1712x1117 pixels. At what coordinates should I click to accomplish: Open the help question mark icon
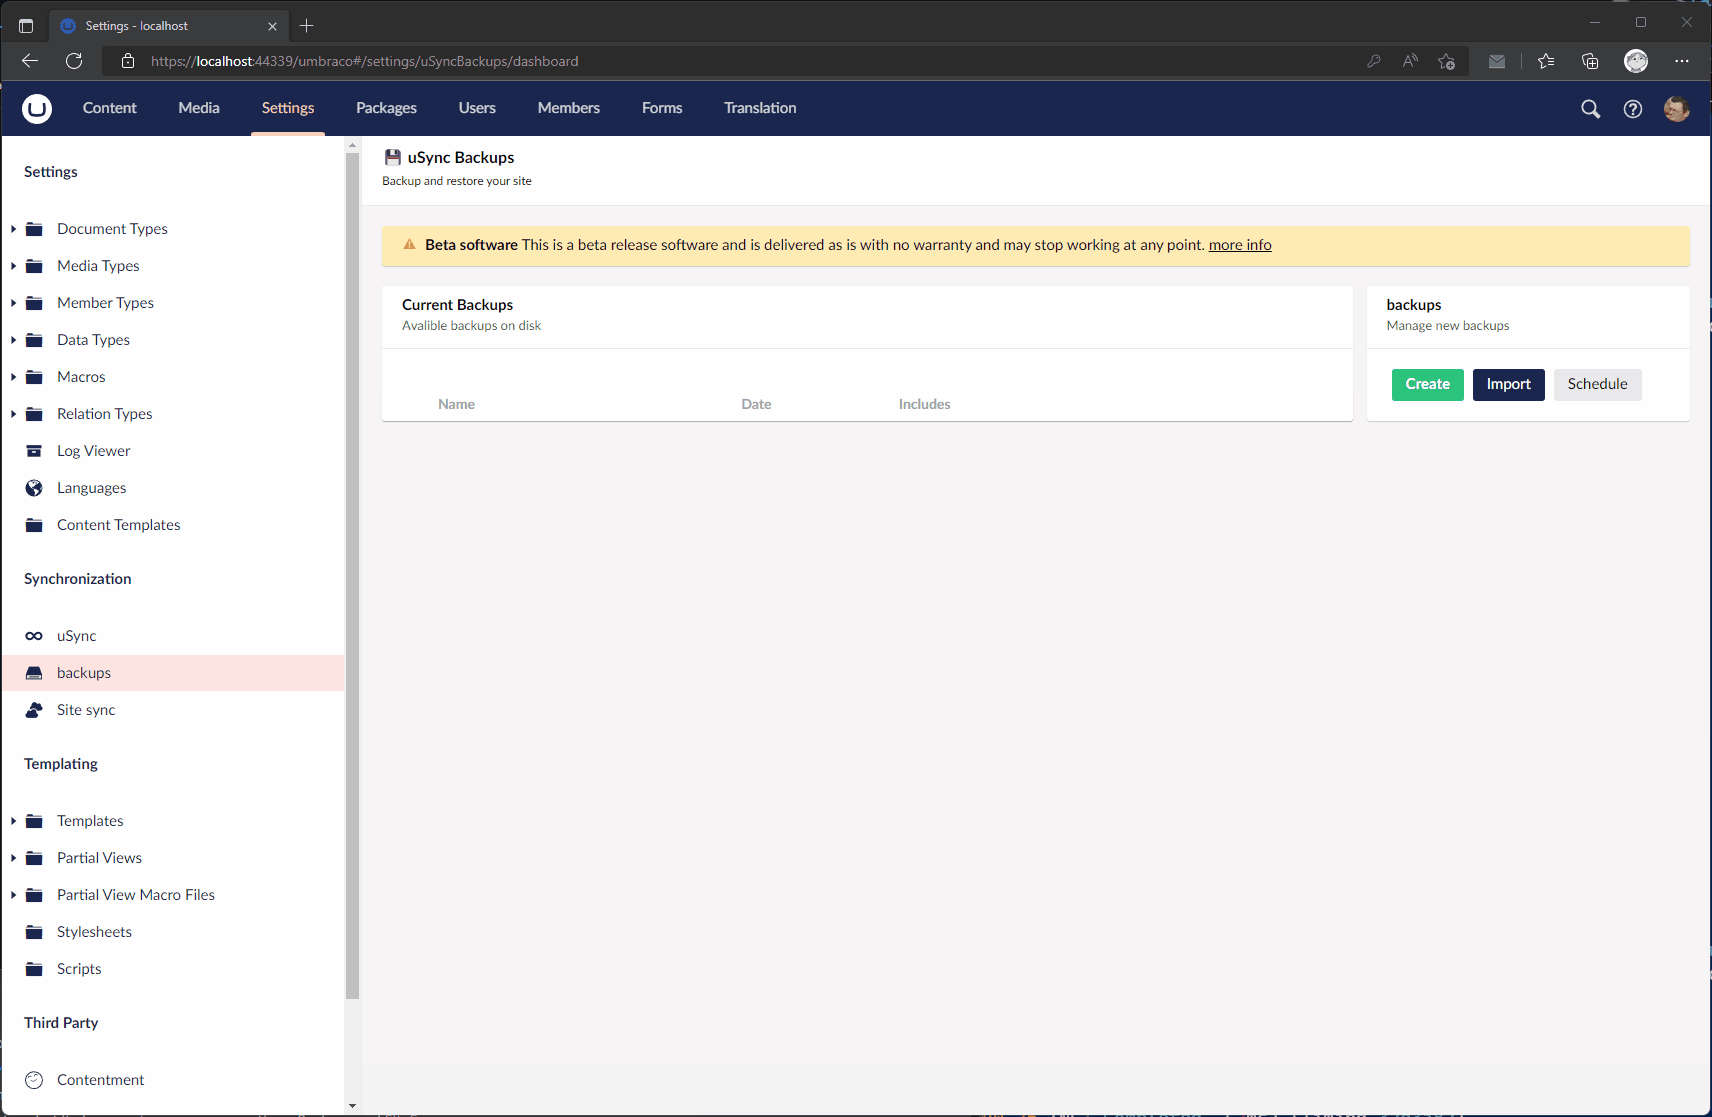[1632, 109]
